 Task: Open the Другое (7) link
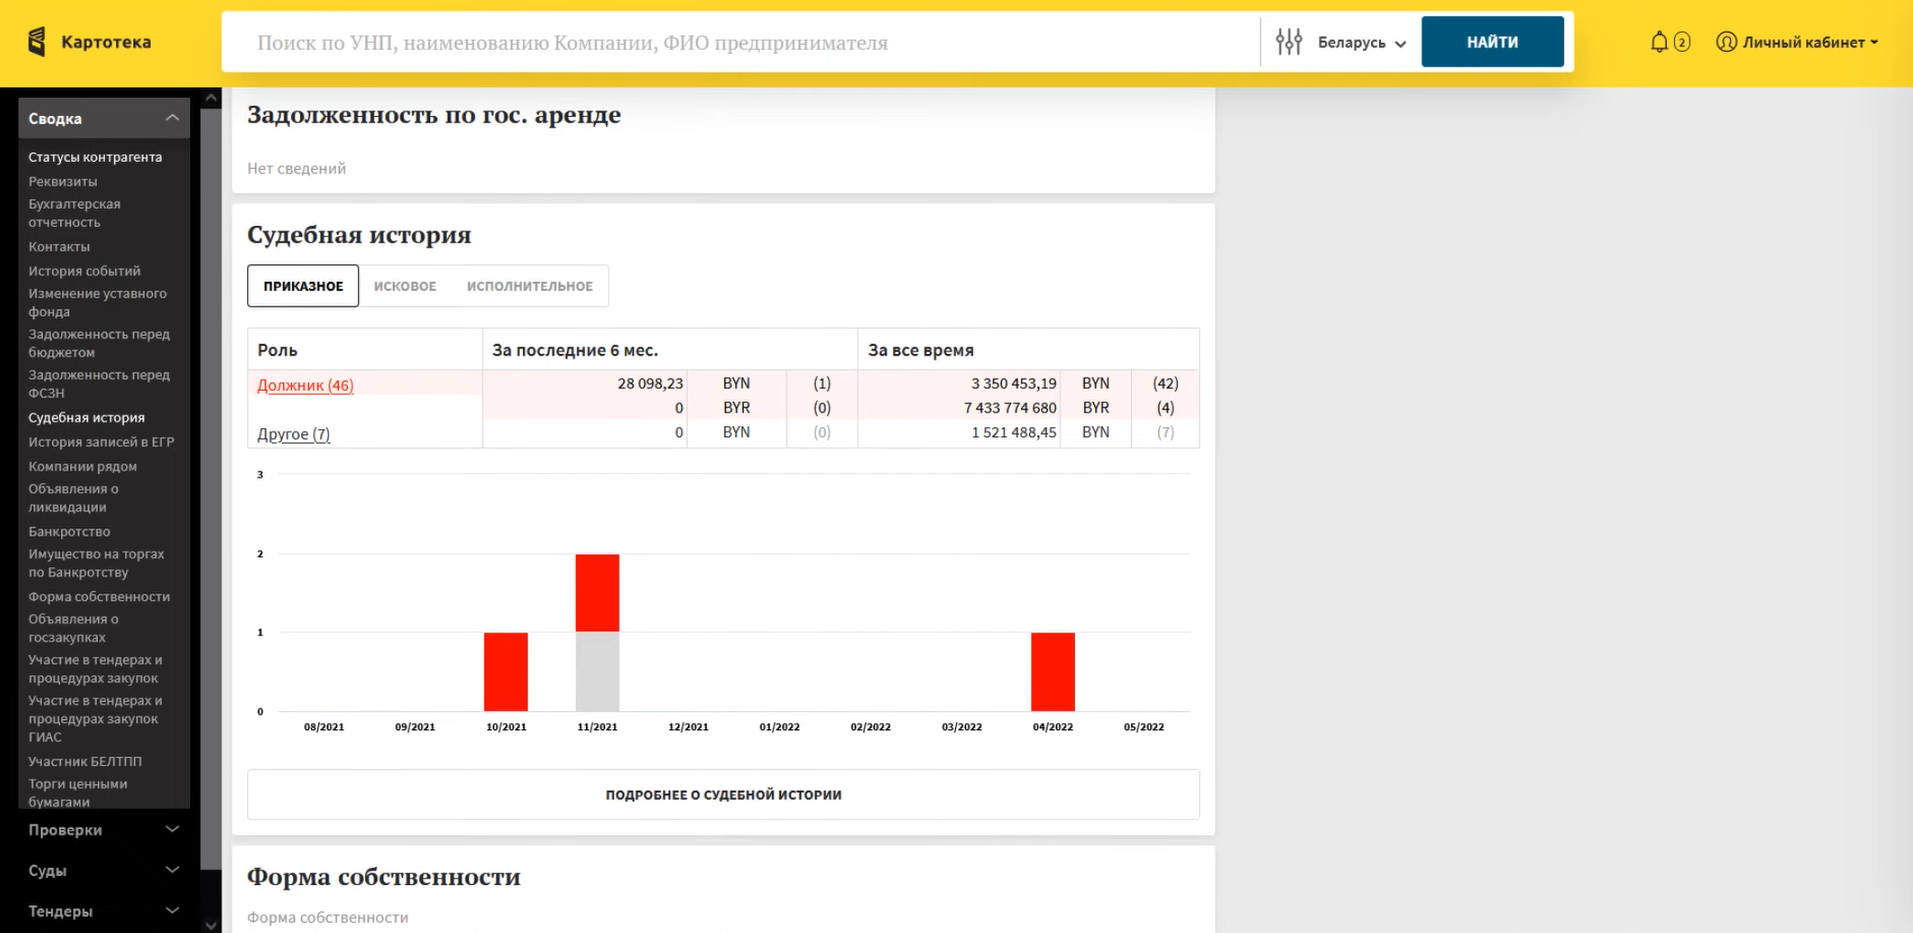[x=293, y=434]
